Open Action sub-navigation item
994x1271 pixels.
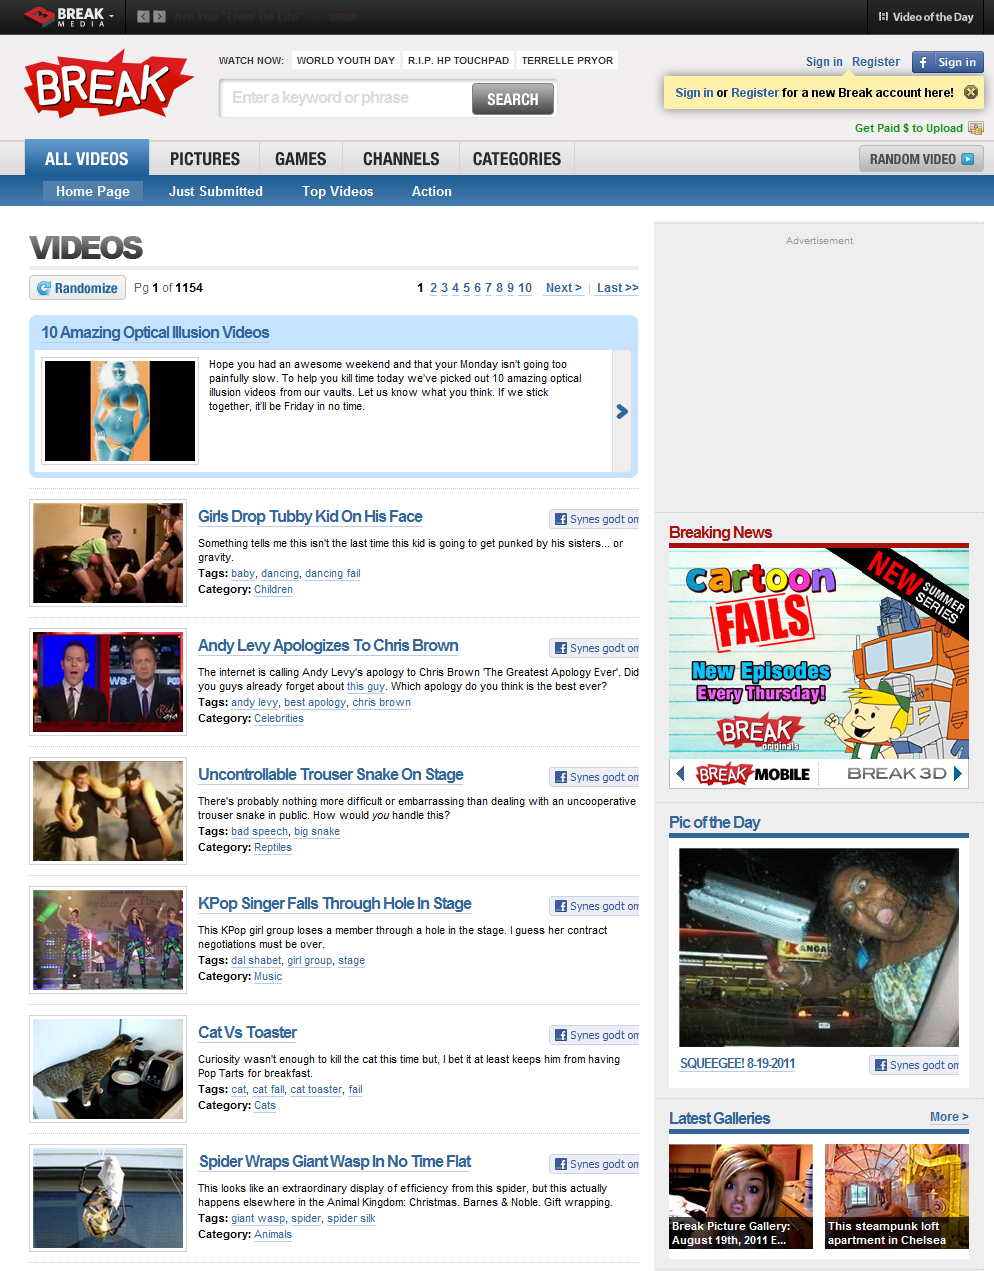coord(432,191)
